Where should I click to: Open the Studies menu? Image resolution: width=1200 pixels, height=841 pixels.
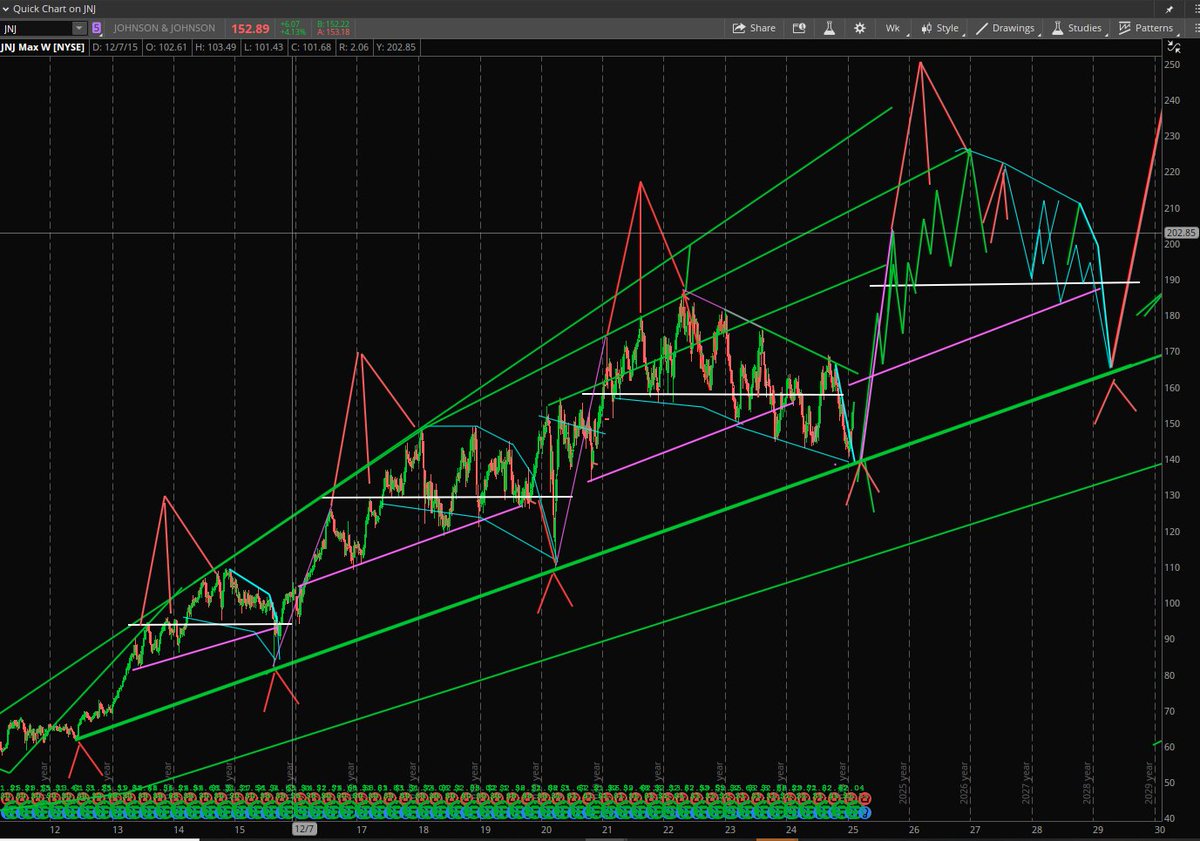[x=1076, y=28]
